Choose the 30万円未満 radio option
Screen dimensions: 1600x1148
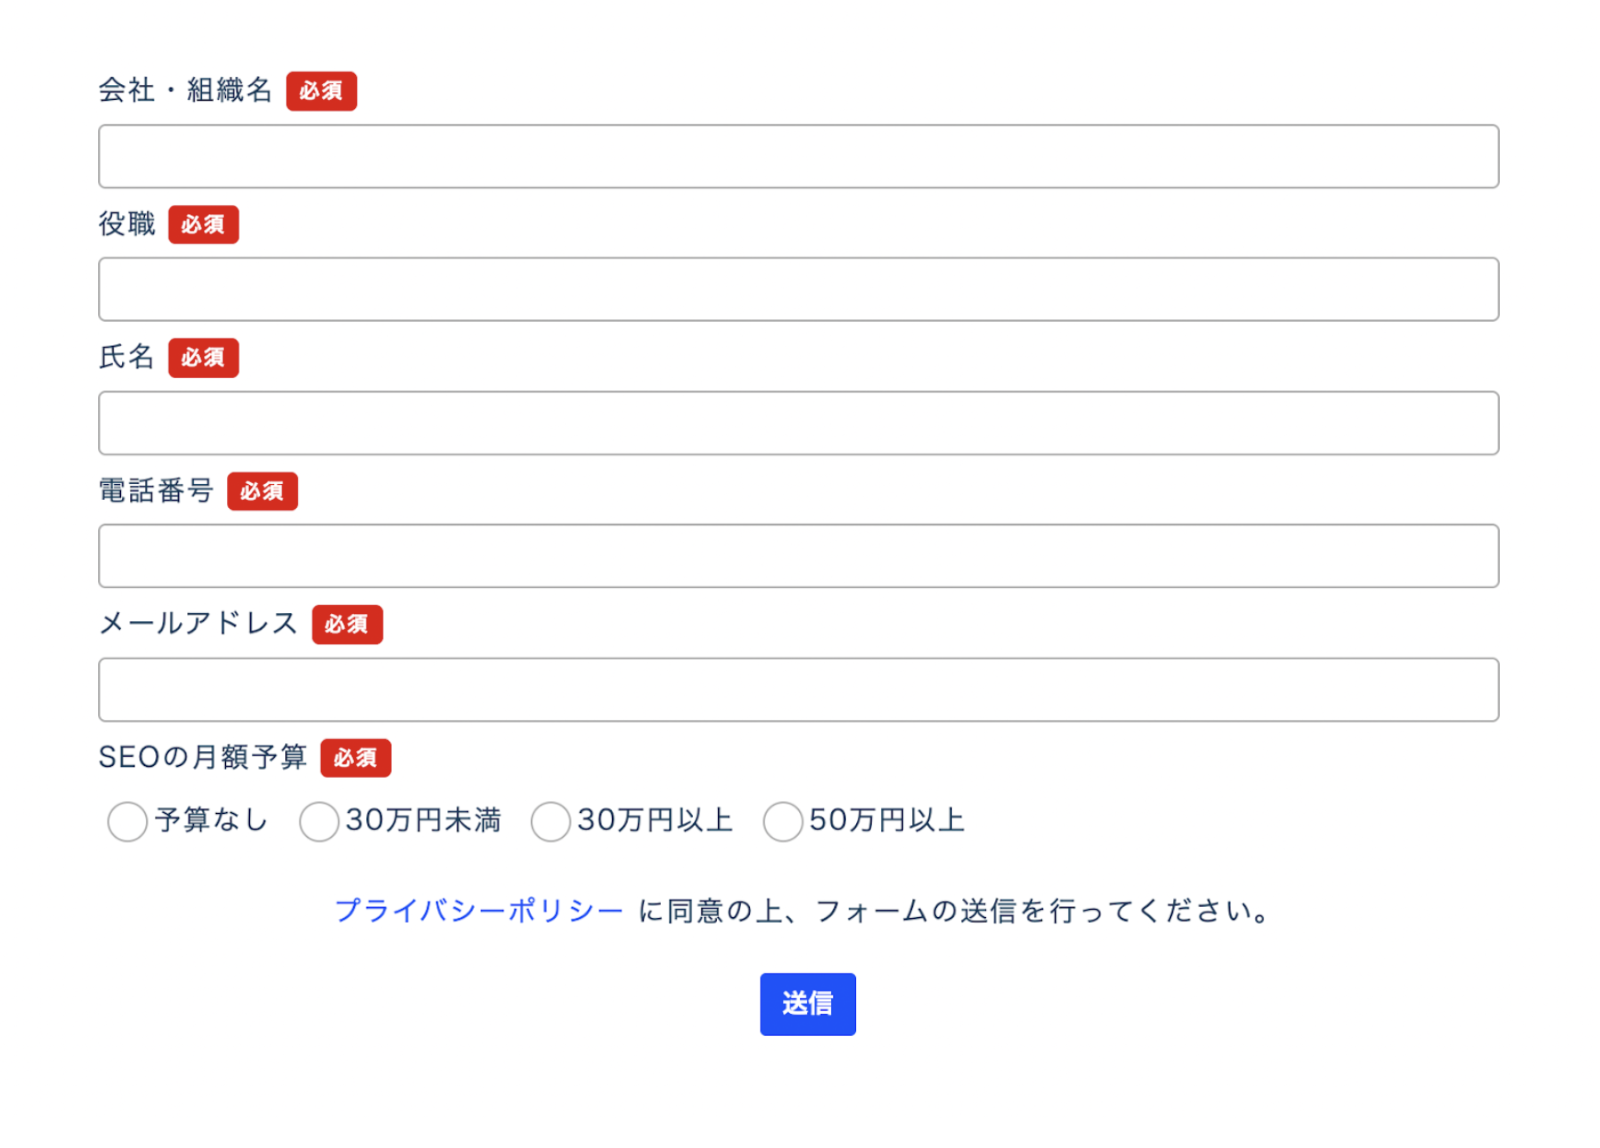[x=319, y=822]
